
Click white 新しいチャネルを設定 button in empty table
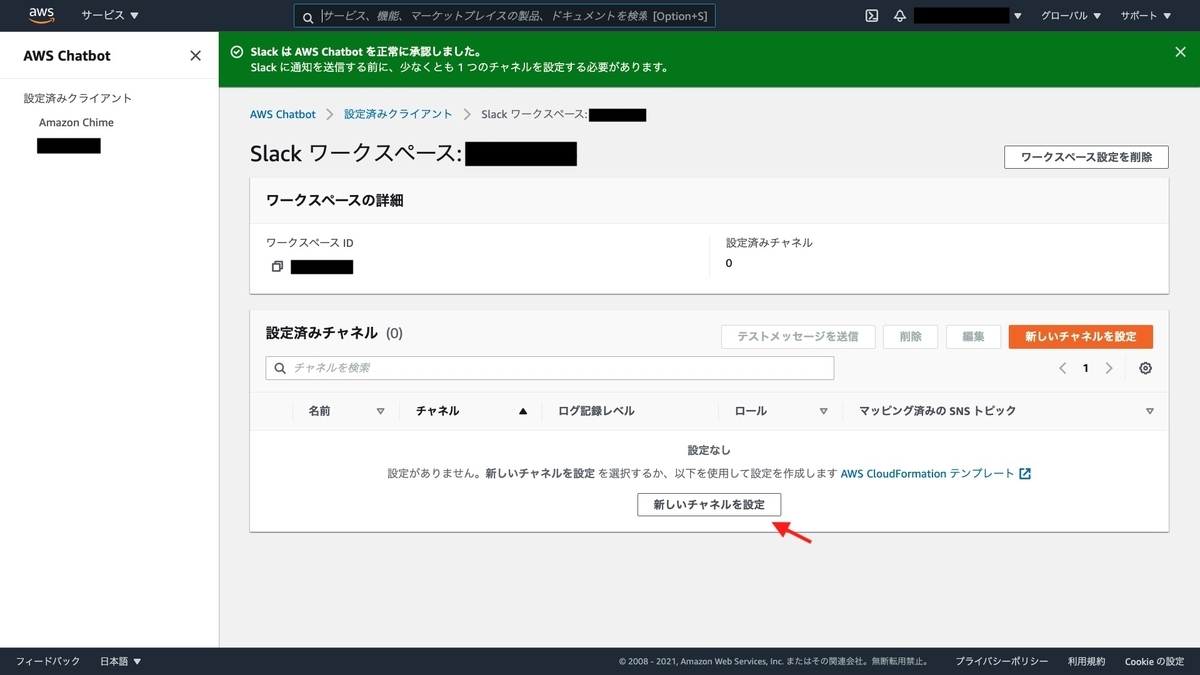pos(709,505)
